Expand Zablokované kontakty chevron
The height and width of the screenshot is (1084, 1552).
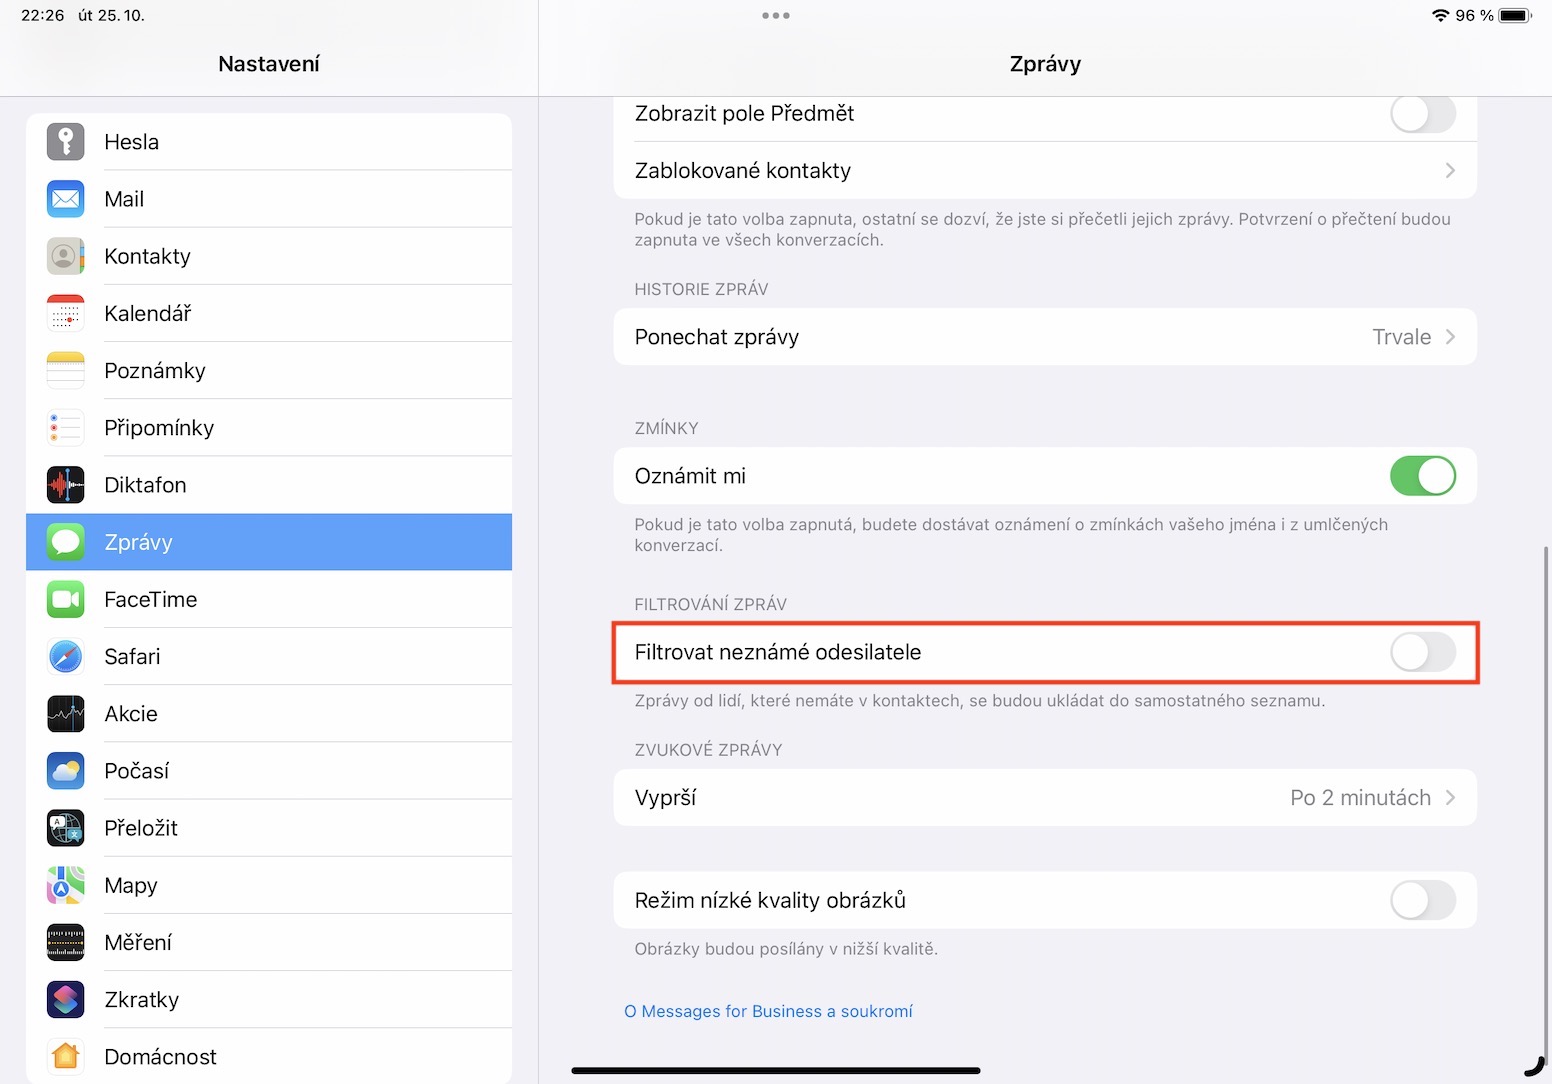coord(1449,171)
